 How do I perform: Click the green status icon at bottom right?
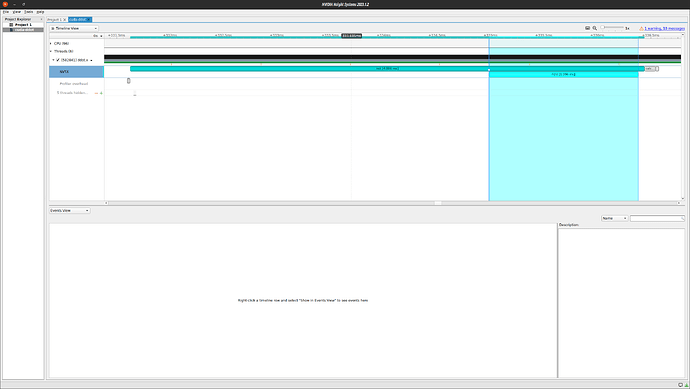(686, 385)
